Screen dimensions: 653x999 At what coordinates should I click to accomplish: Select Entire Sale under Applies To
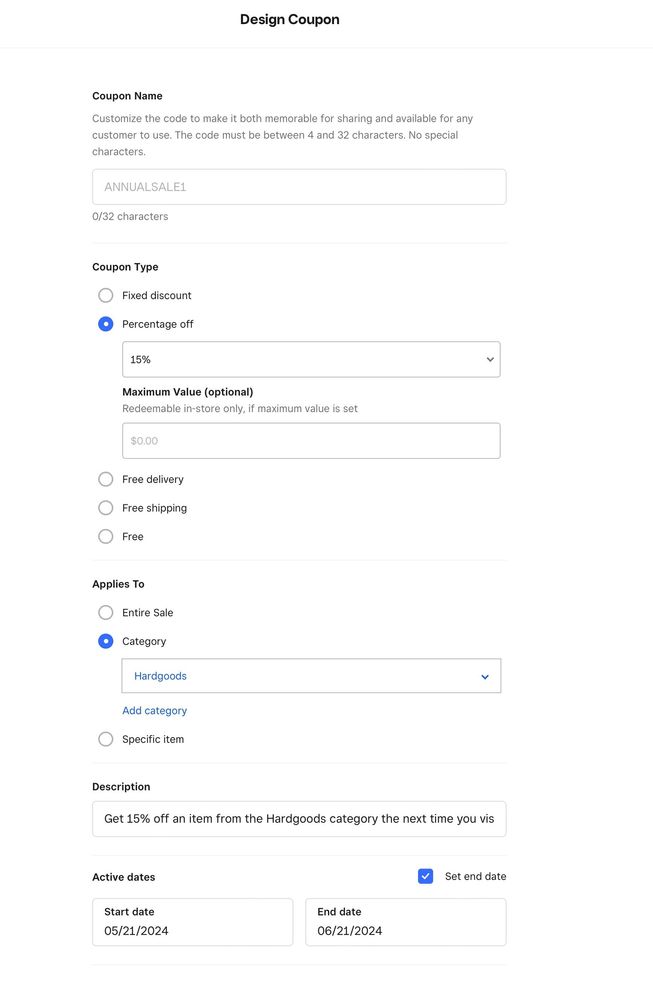tap(106, 613)
